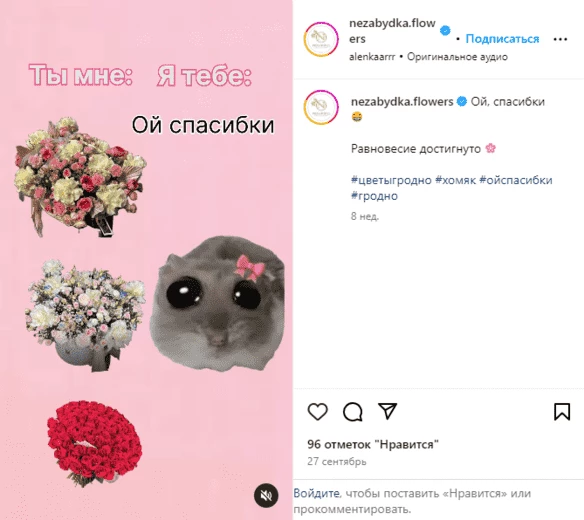The width and height of the screenshot is (584, 520).
Task: Open the #цветыгродно hashtag
Action: 391,180
